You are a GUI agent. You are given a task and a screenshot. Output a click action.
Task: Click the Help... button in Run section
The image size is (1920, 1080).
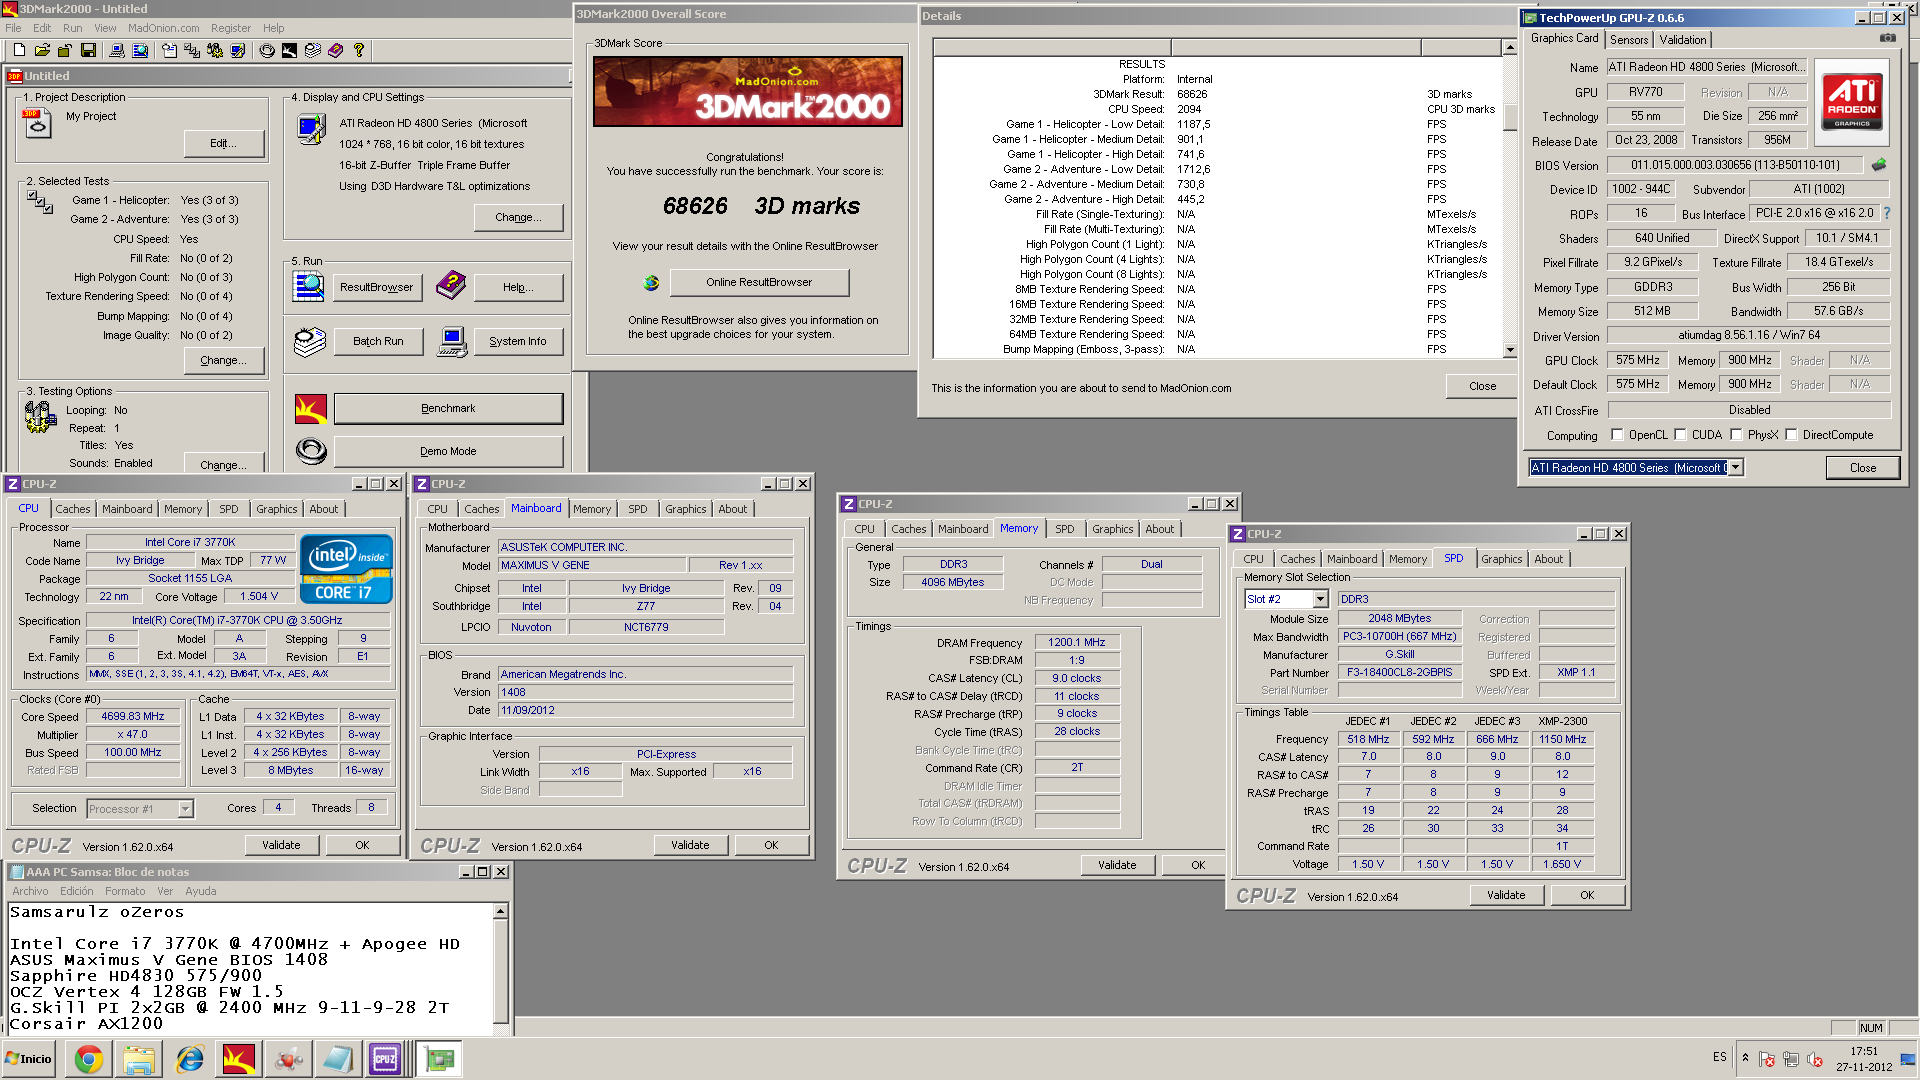point(518,287)
